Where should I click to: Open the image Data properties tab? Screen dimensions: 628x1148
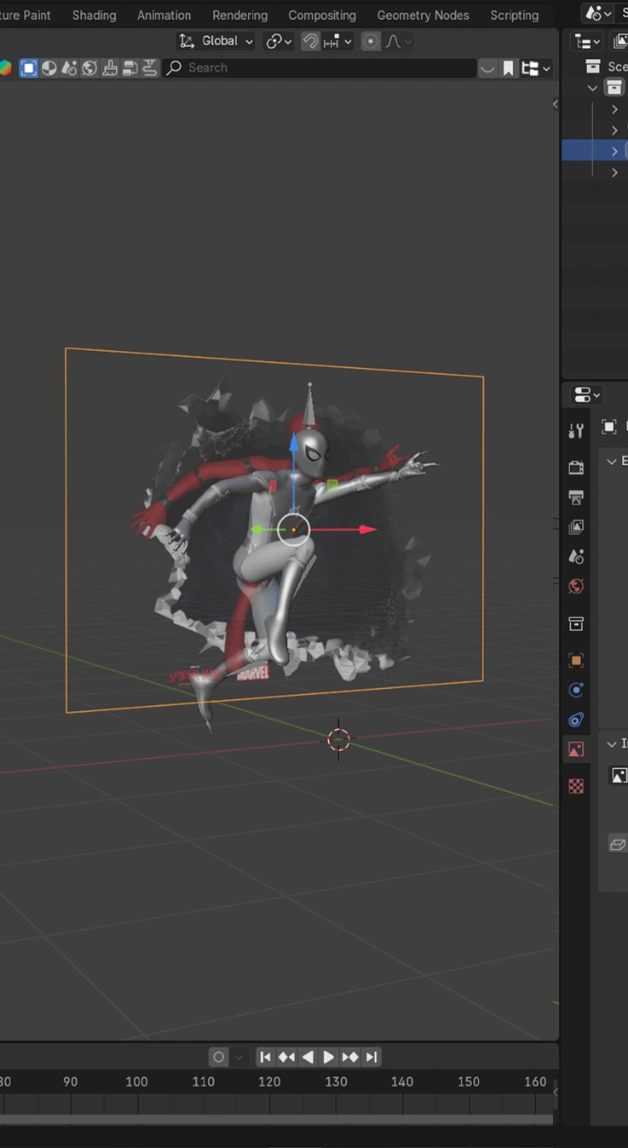click(x=576, y=750)
